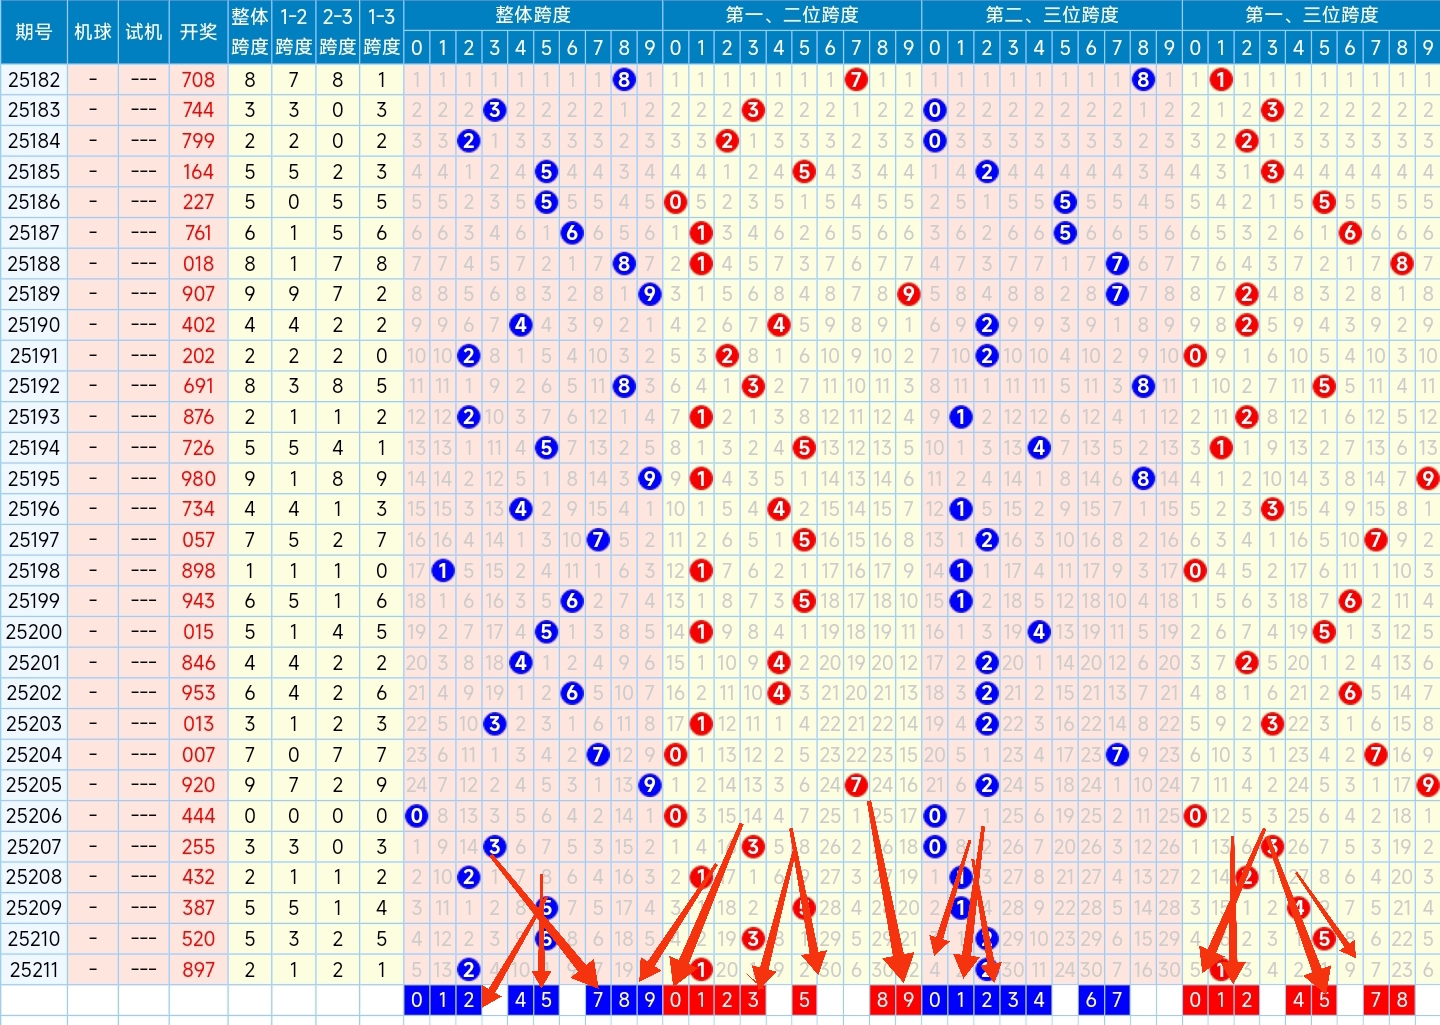Select draw result 057
This screenshot has height=1025, width=1440.
pyautogui.click(x=198, y=540)
